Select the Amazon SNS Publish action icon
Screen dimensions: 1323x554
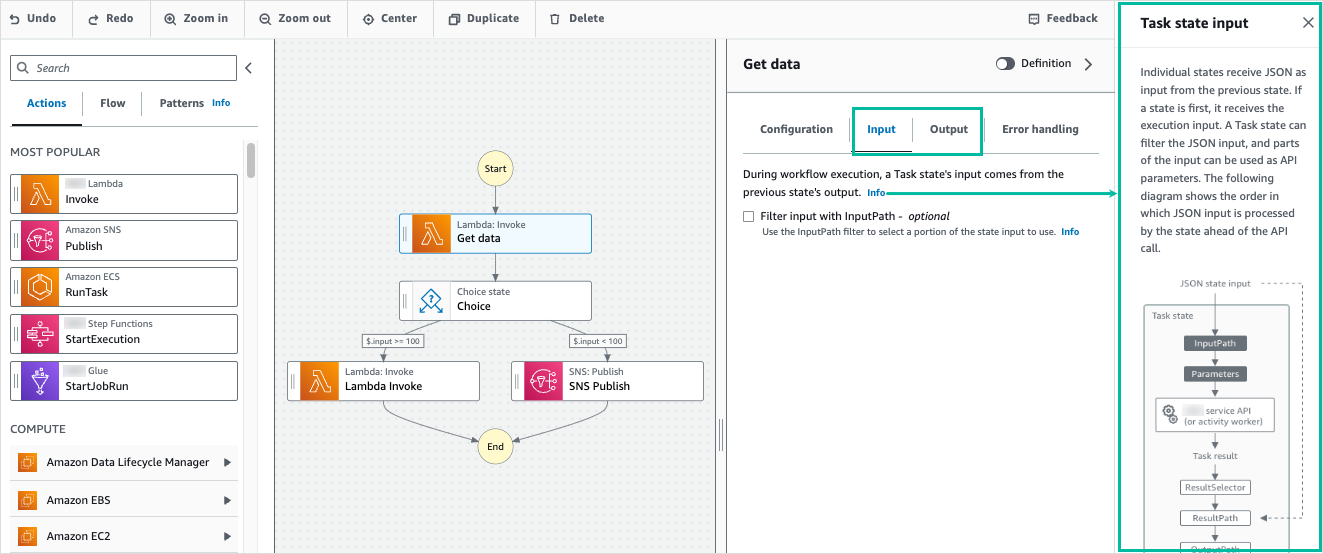tap(41, 240)
